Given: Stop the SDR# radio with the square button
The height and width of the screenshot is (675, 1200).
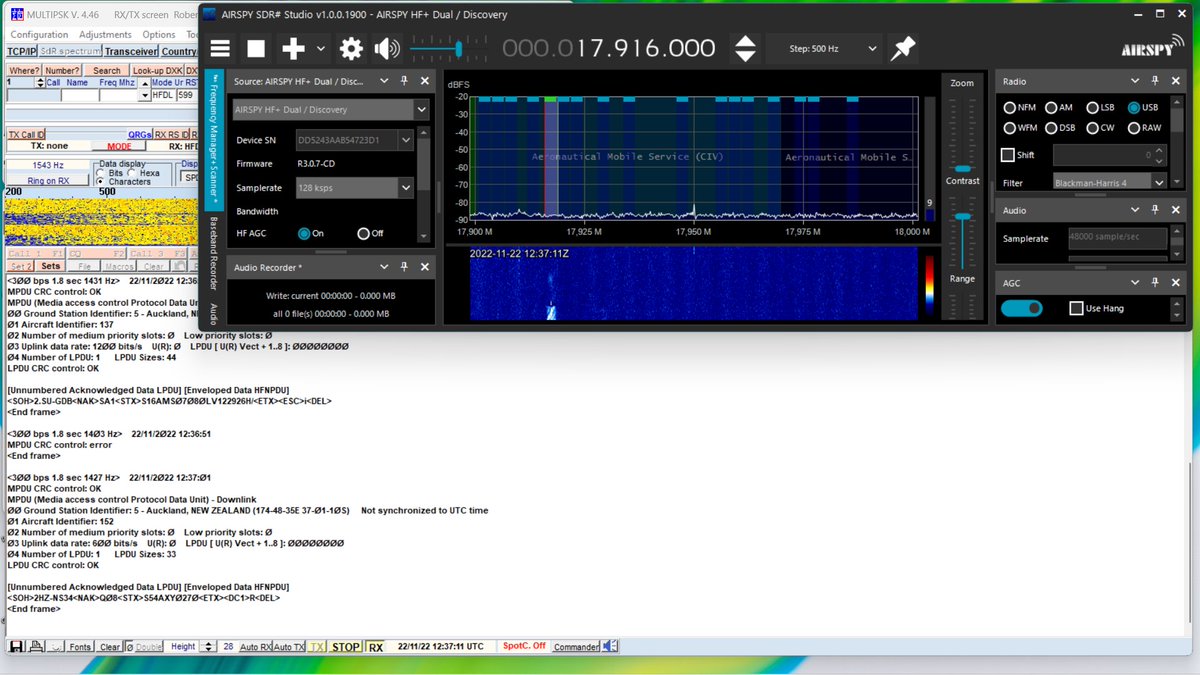Looking at the screenshot, I should click(x=256, y=48).
